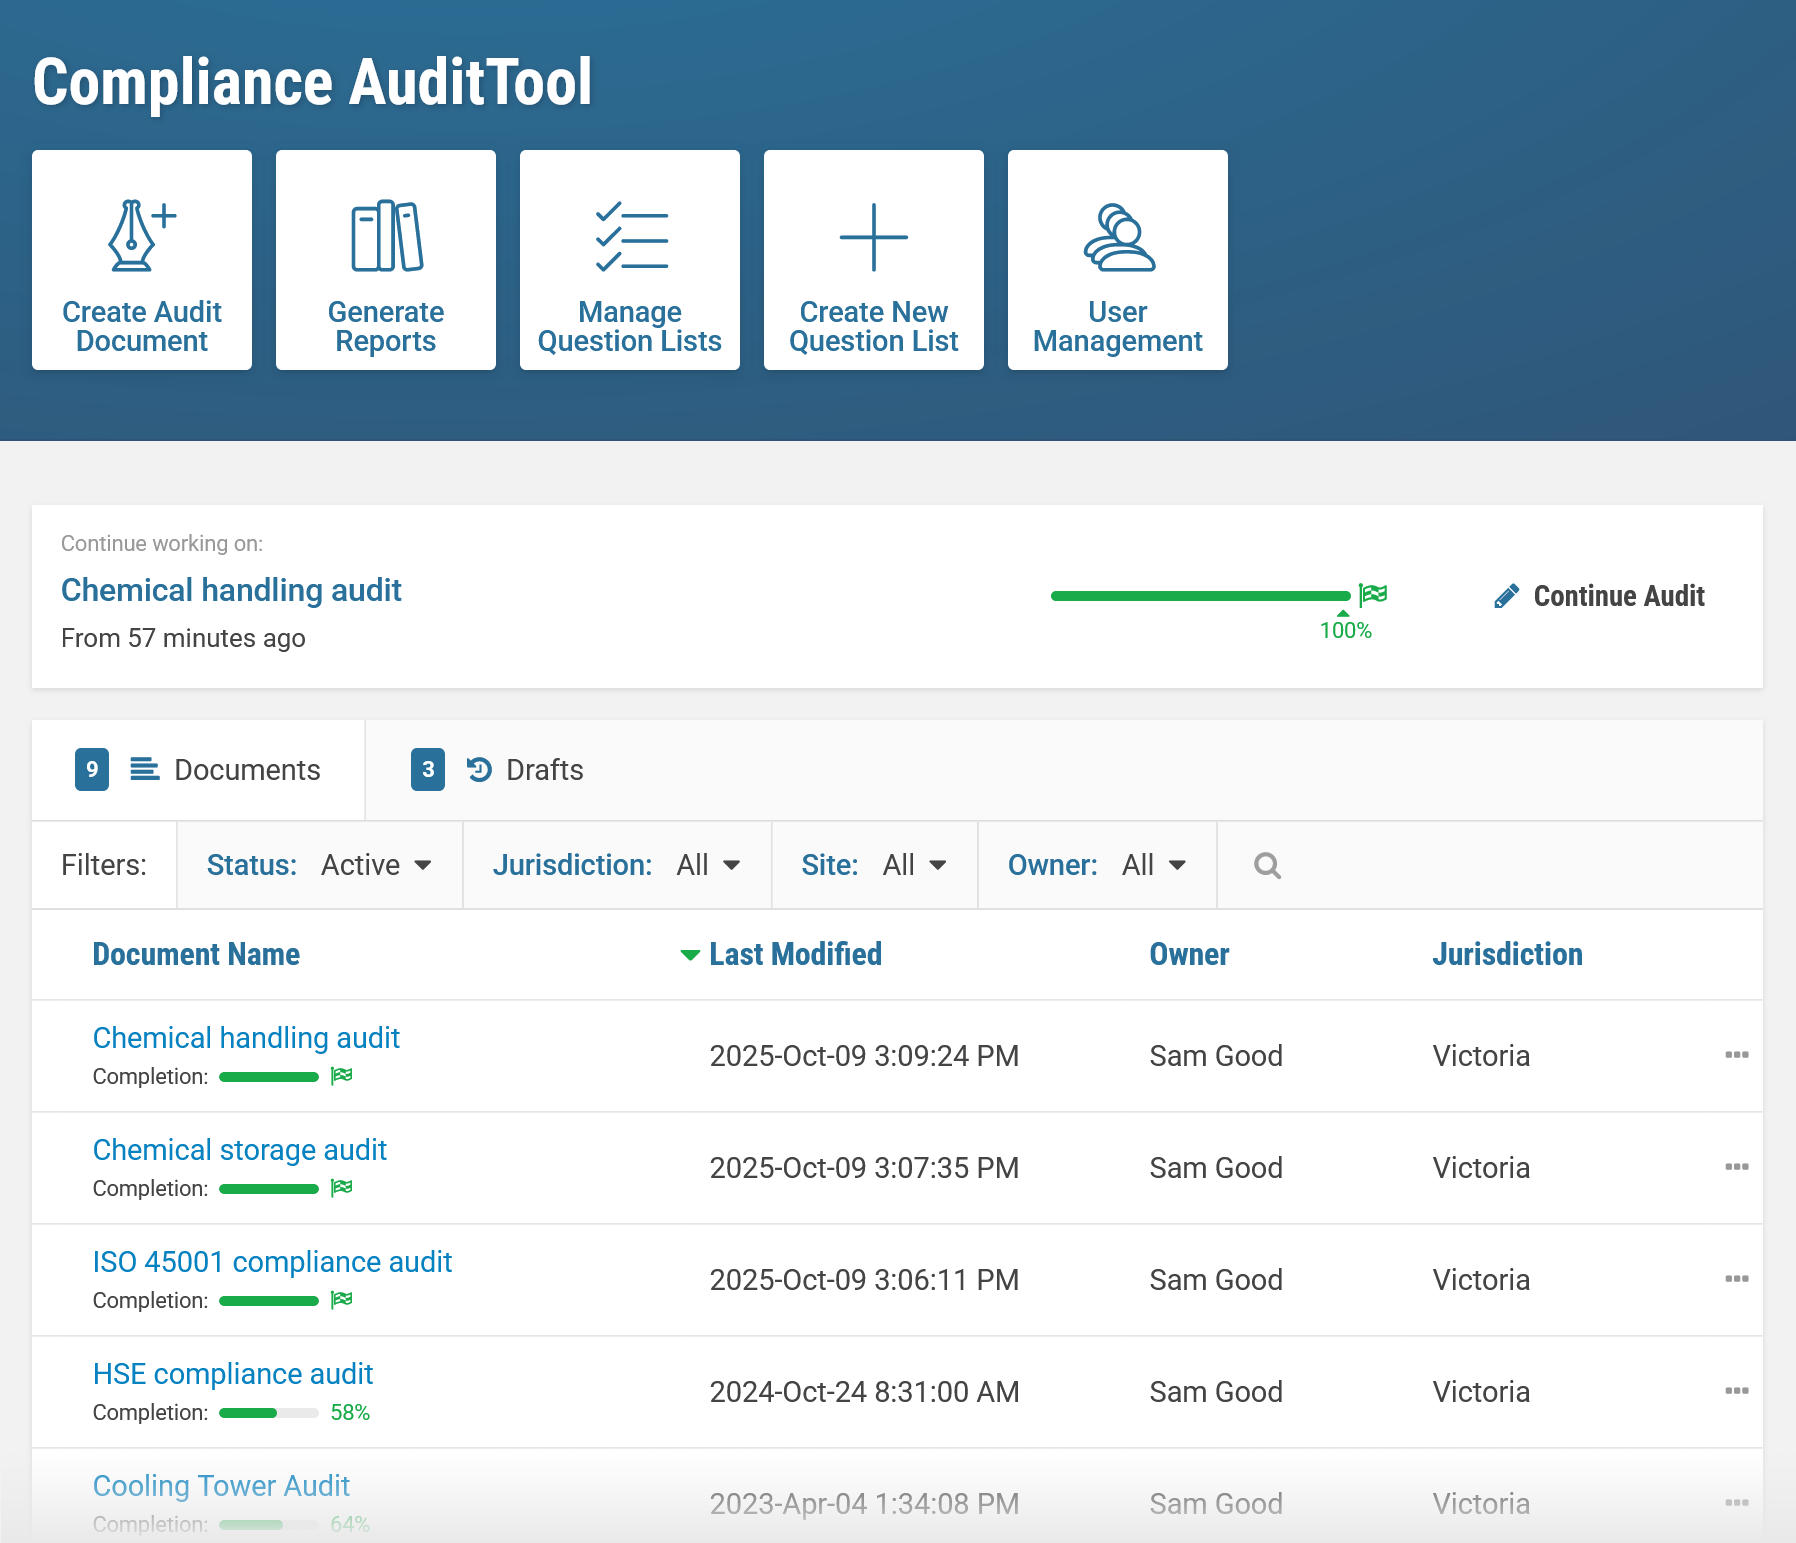Open the Create New Question List tile
This screenshot has height=1543, width=1796.
pyautogui.click(x=874, y=260)
